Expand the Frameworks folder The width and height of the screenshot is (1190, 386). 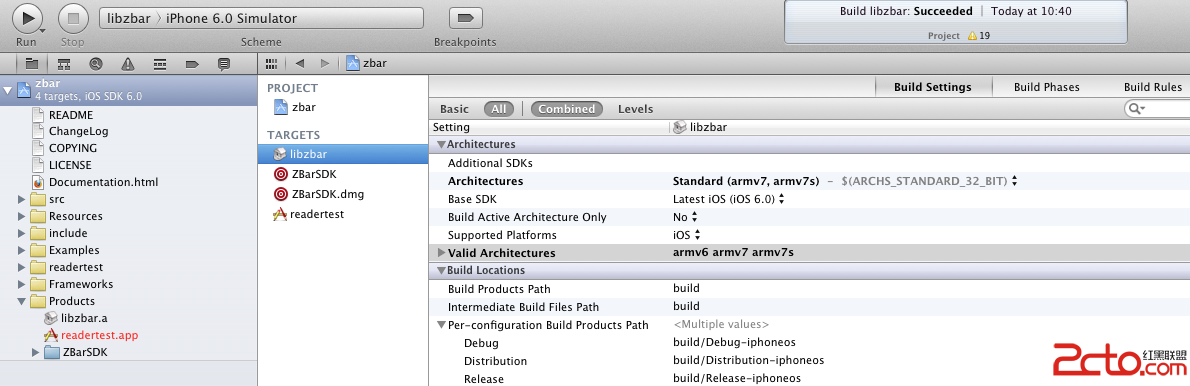point(21,284)
